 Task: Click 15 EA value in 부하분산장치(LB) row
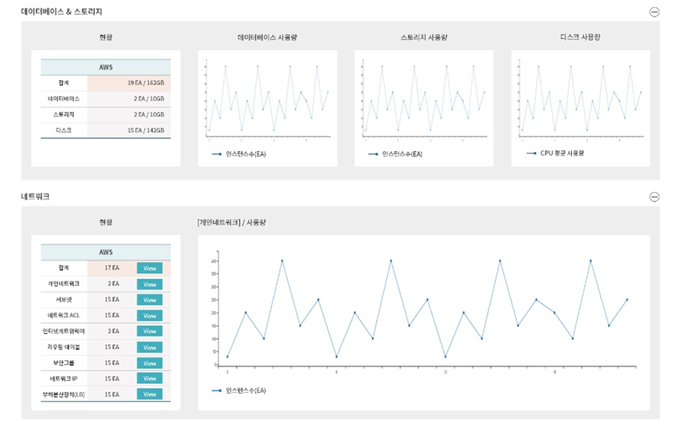112,394
